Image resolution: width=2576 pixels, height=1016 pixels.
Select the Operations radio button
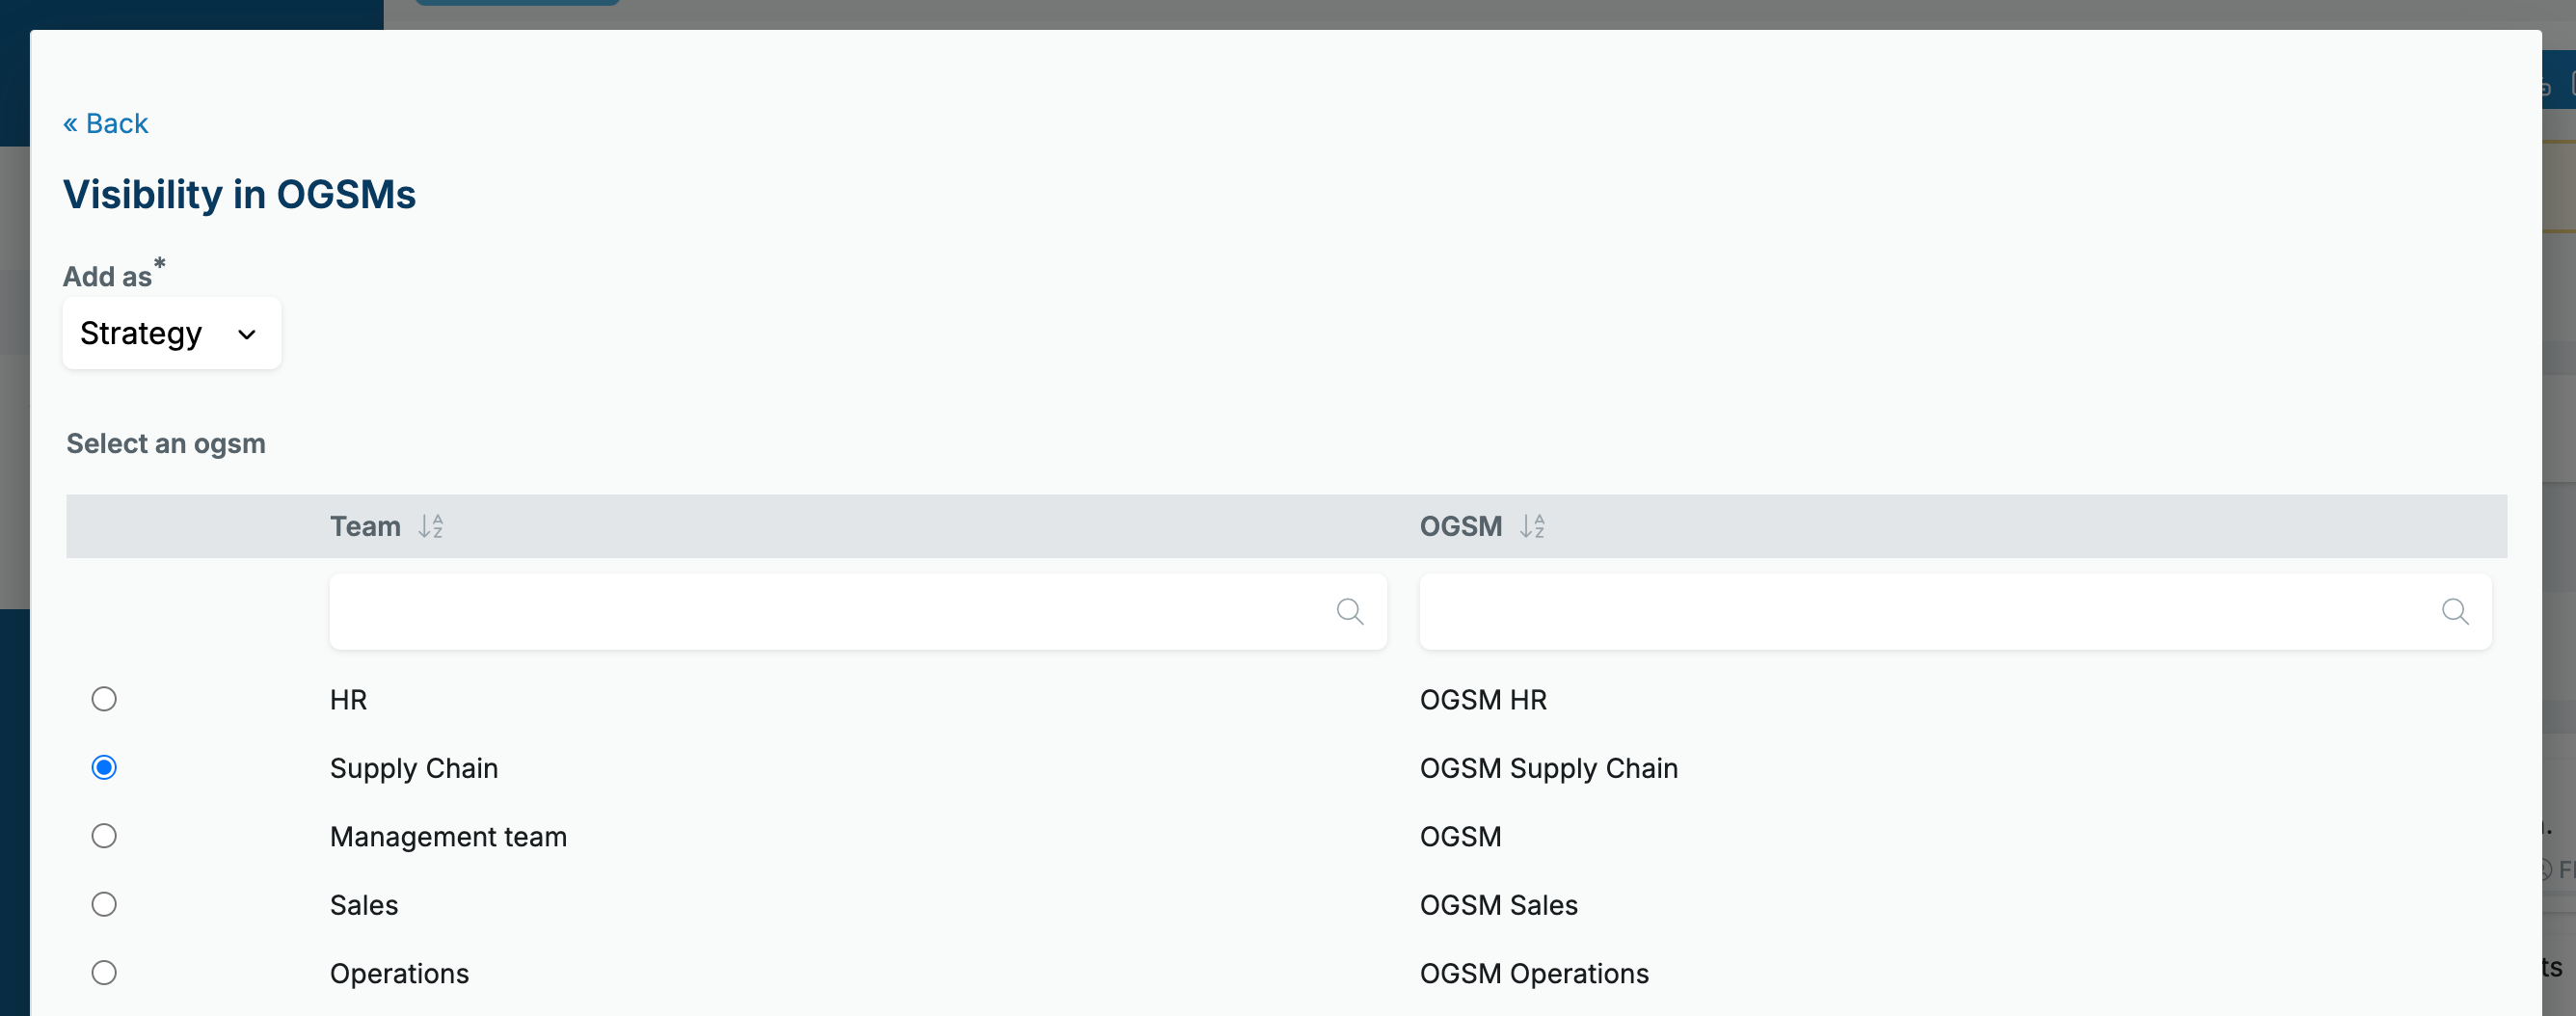point(104,973)
